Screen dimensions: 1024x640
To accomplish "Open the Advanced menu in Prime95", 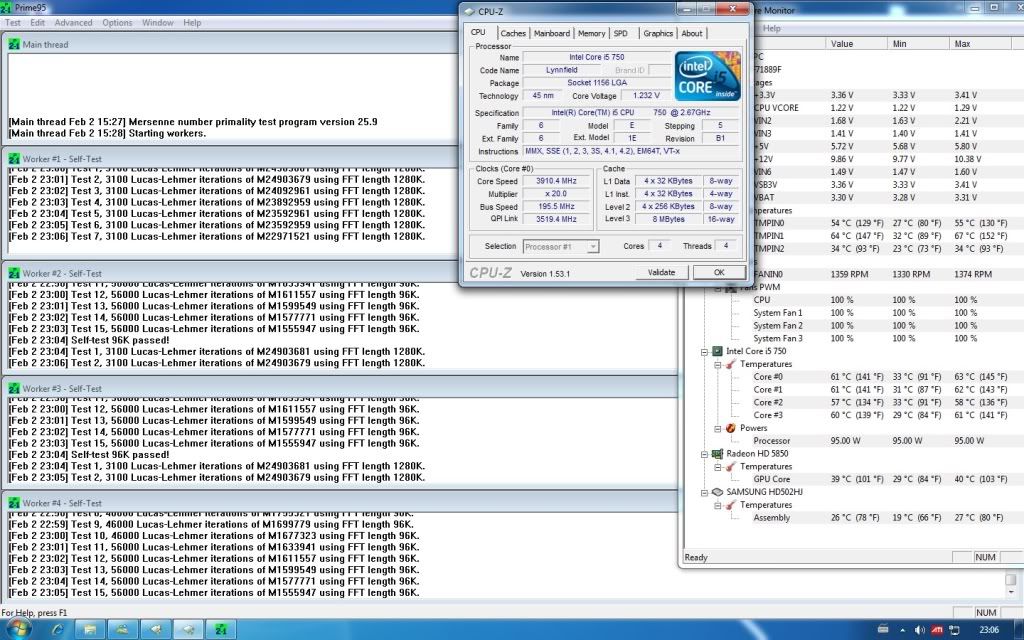I will [73, 22].
